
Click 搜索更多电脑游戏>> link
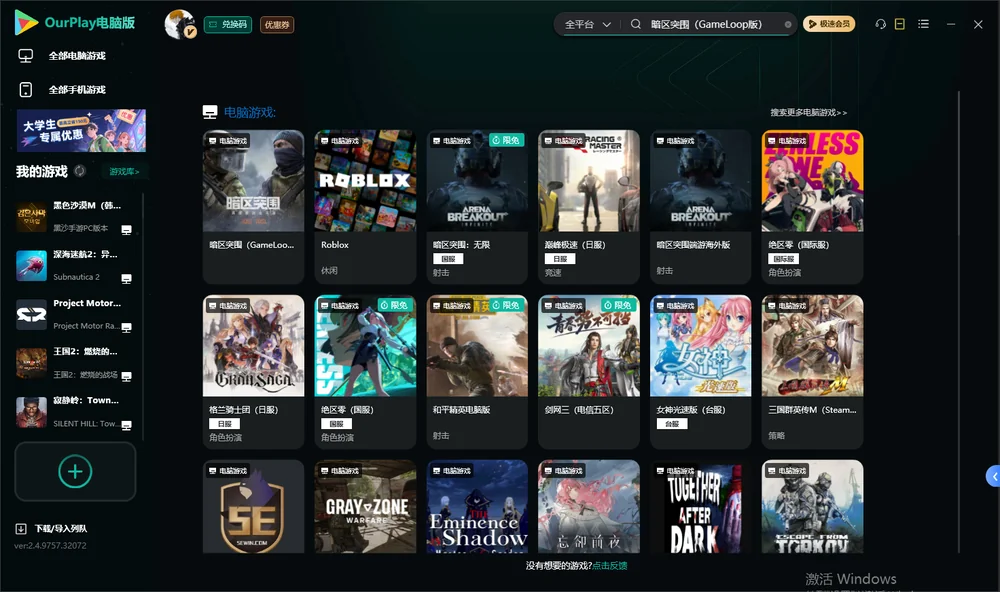[x=808, y=112]
